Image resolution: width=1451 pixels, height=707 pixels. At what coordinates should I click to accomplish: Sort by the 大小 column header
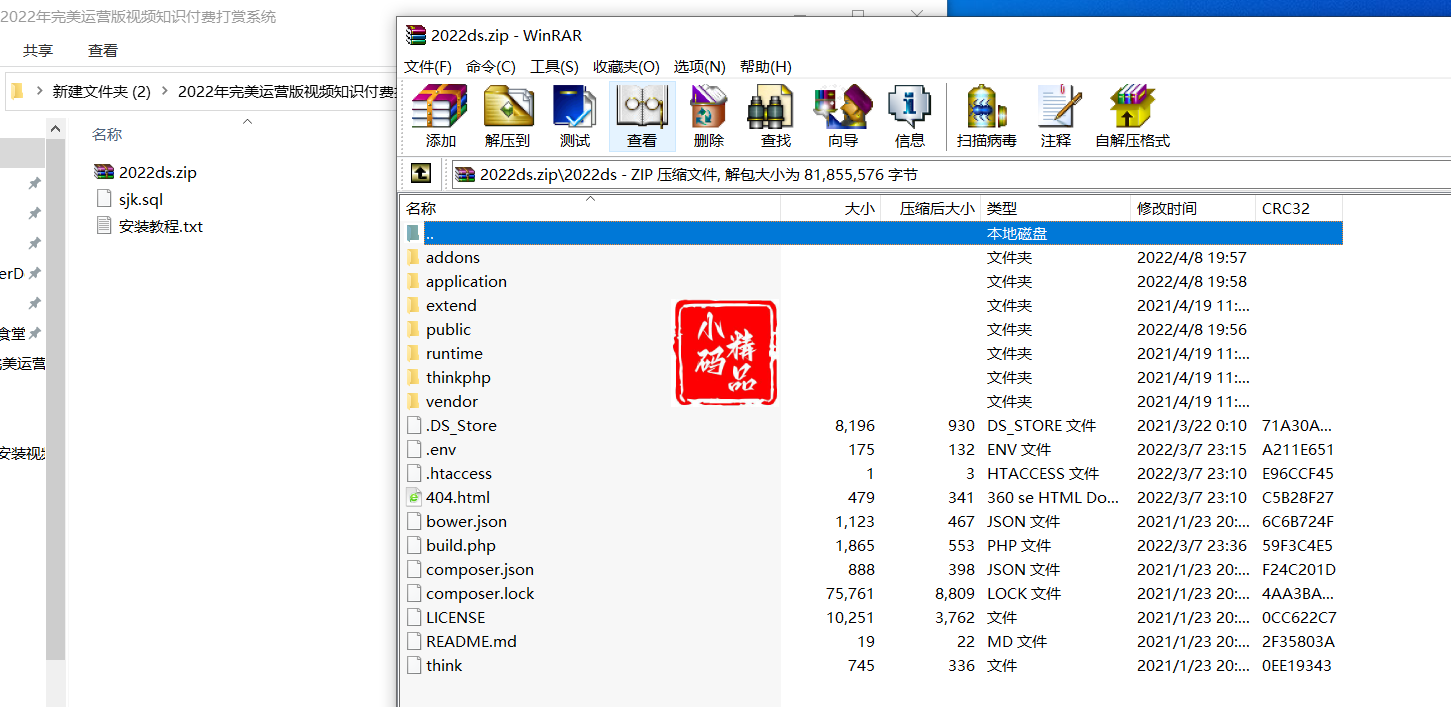point(830,208)
